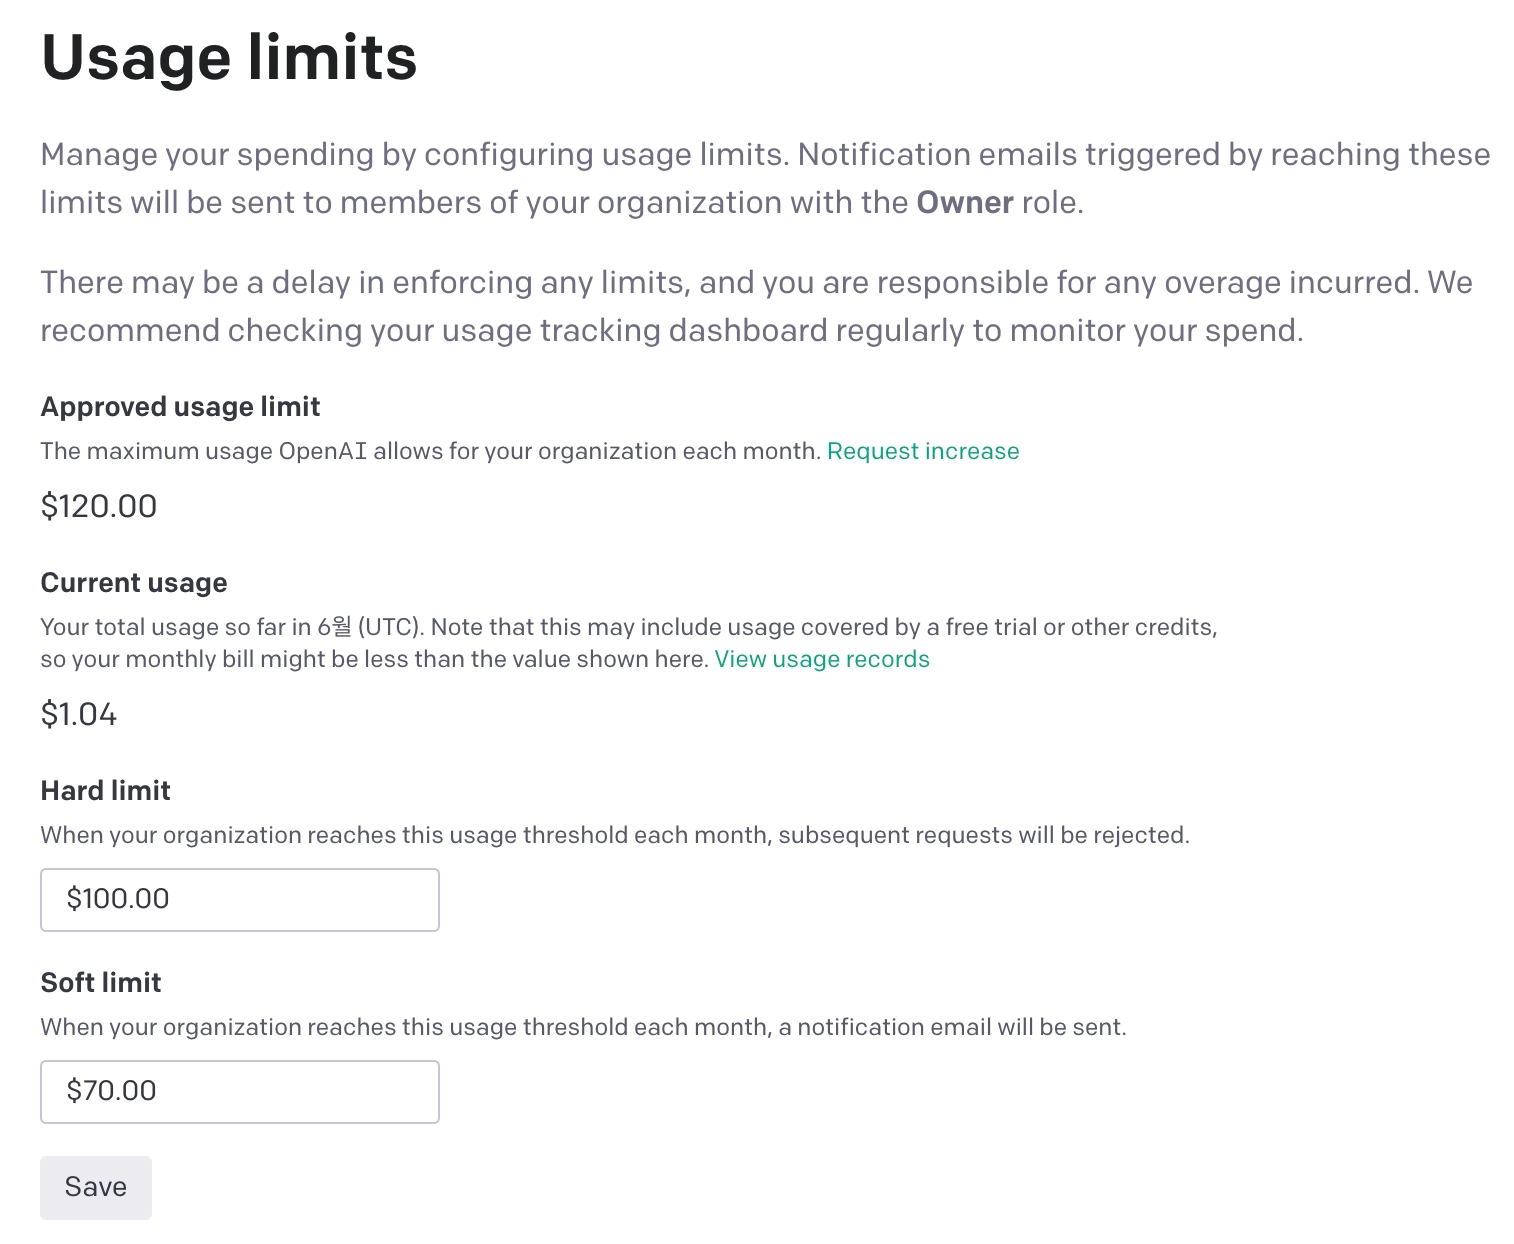Click the $120.00 approved limit value
The width and height of the screenshot is (1514, 1244).
point(98,506)
